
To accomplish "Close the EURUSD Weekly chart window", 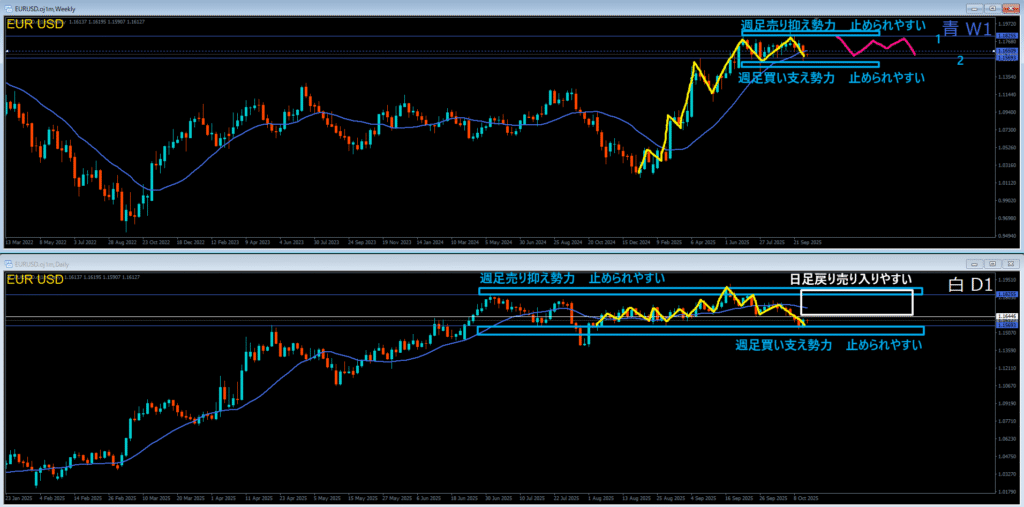I will pyautogui.click(x=1010, y=8).
